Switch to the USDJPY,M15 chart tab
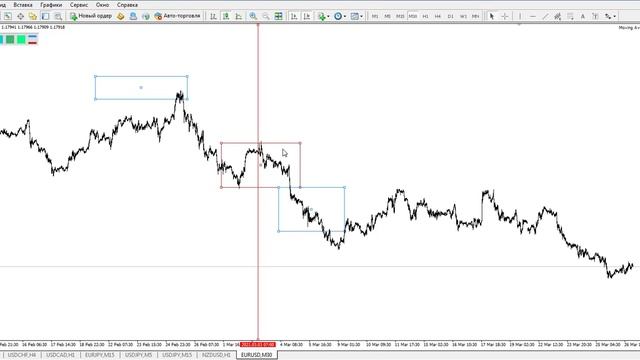Image resolution: width=640 pixels, height=360 pixels. (x=177, y=355)
